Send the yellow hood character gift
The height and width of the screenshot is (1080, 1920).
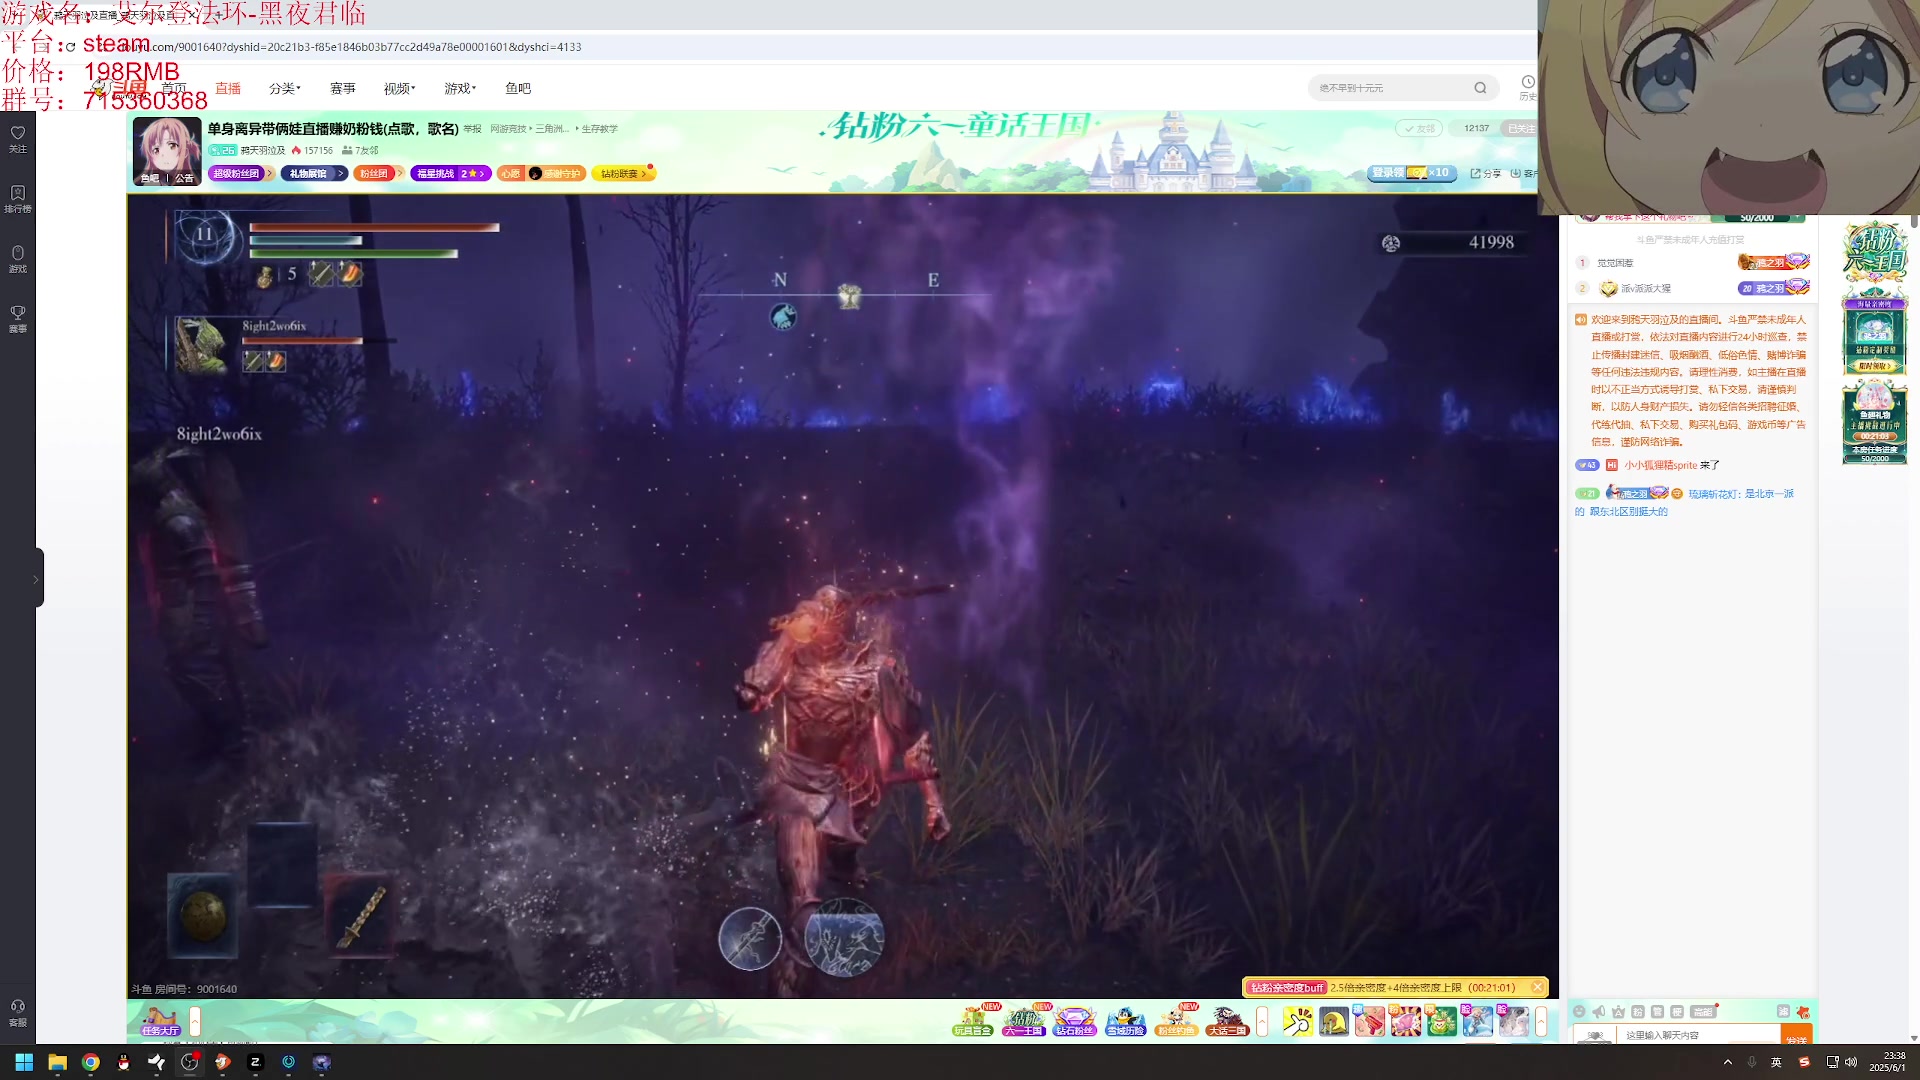click(1334, 1021)
